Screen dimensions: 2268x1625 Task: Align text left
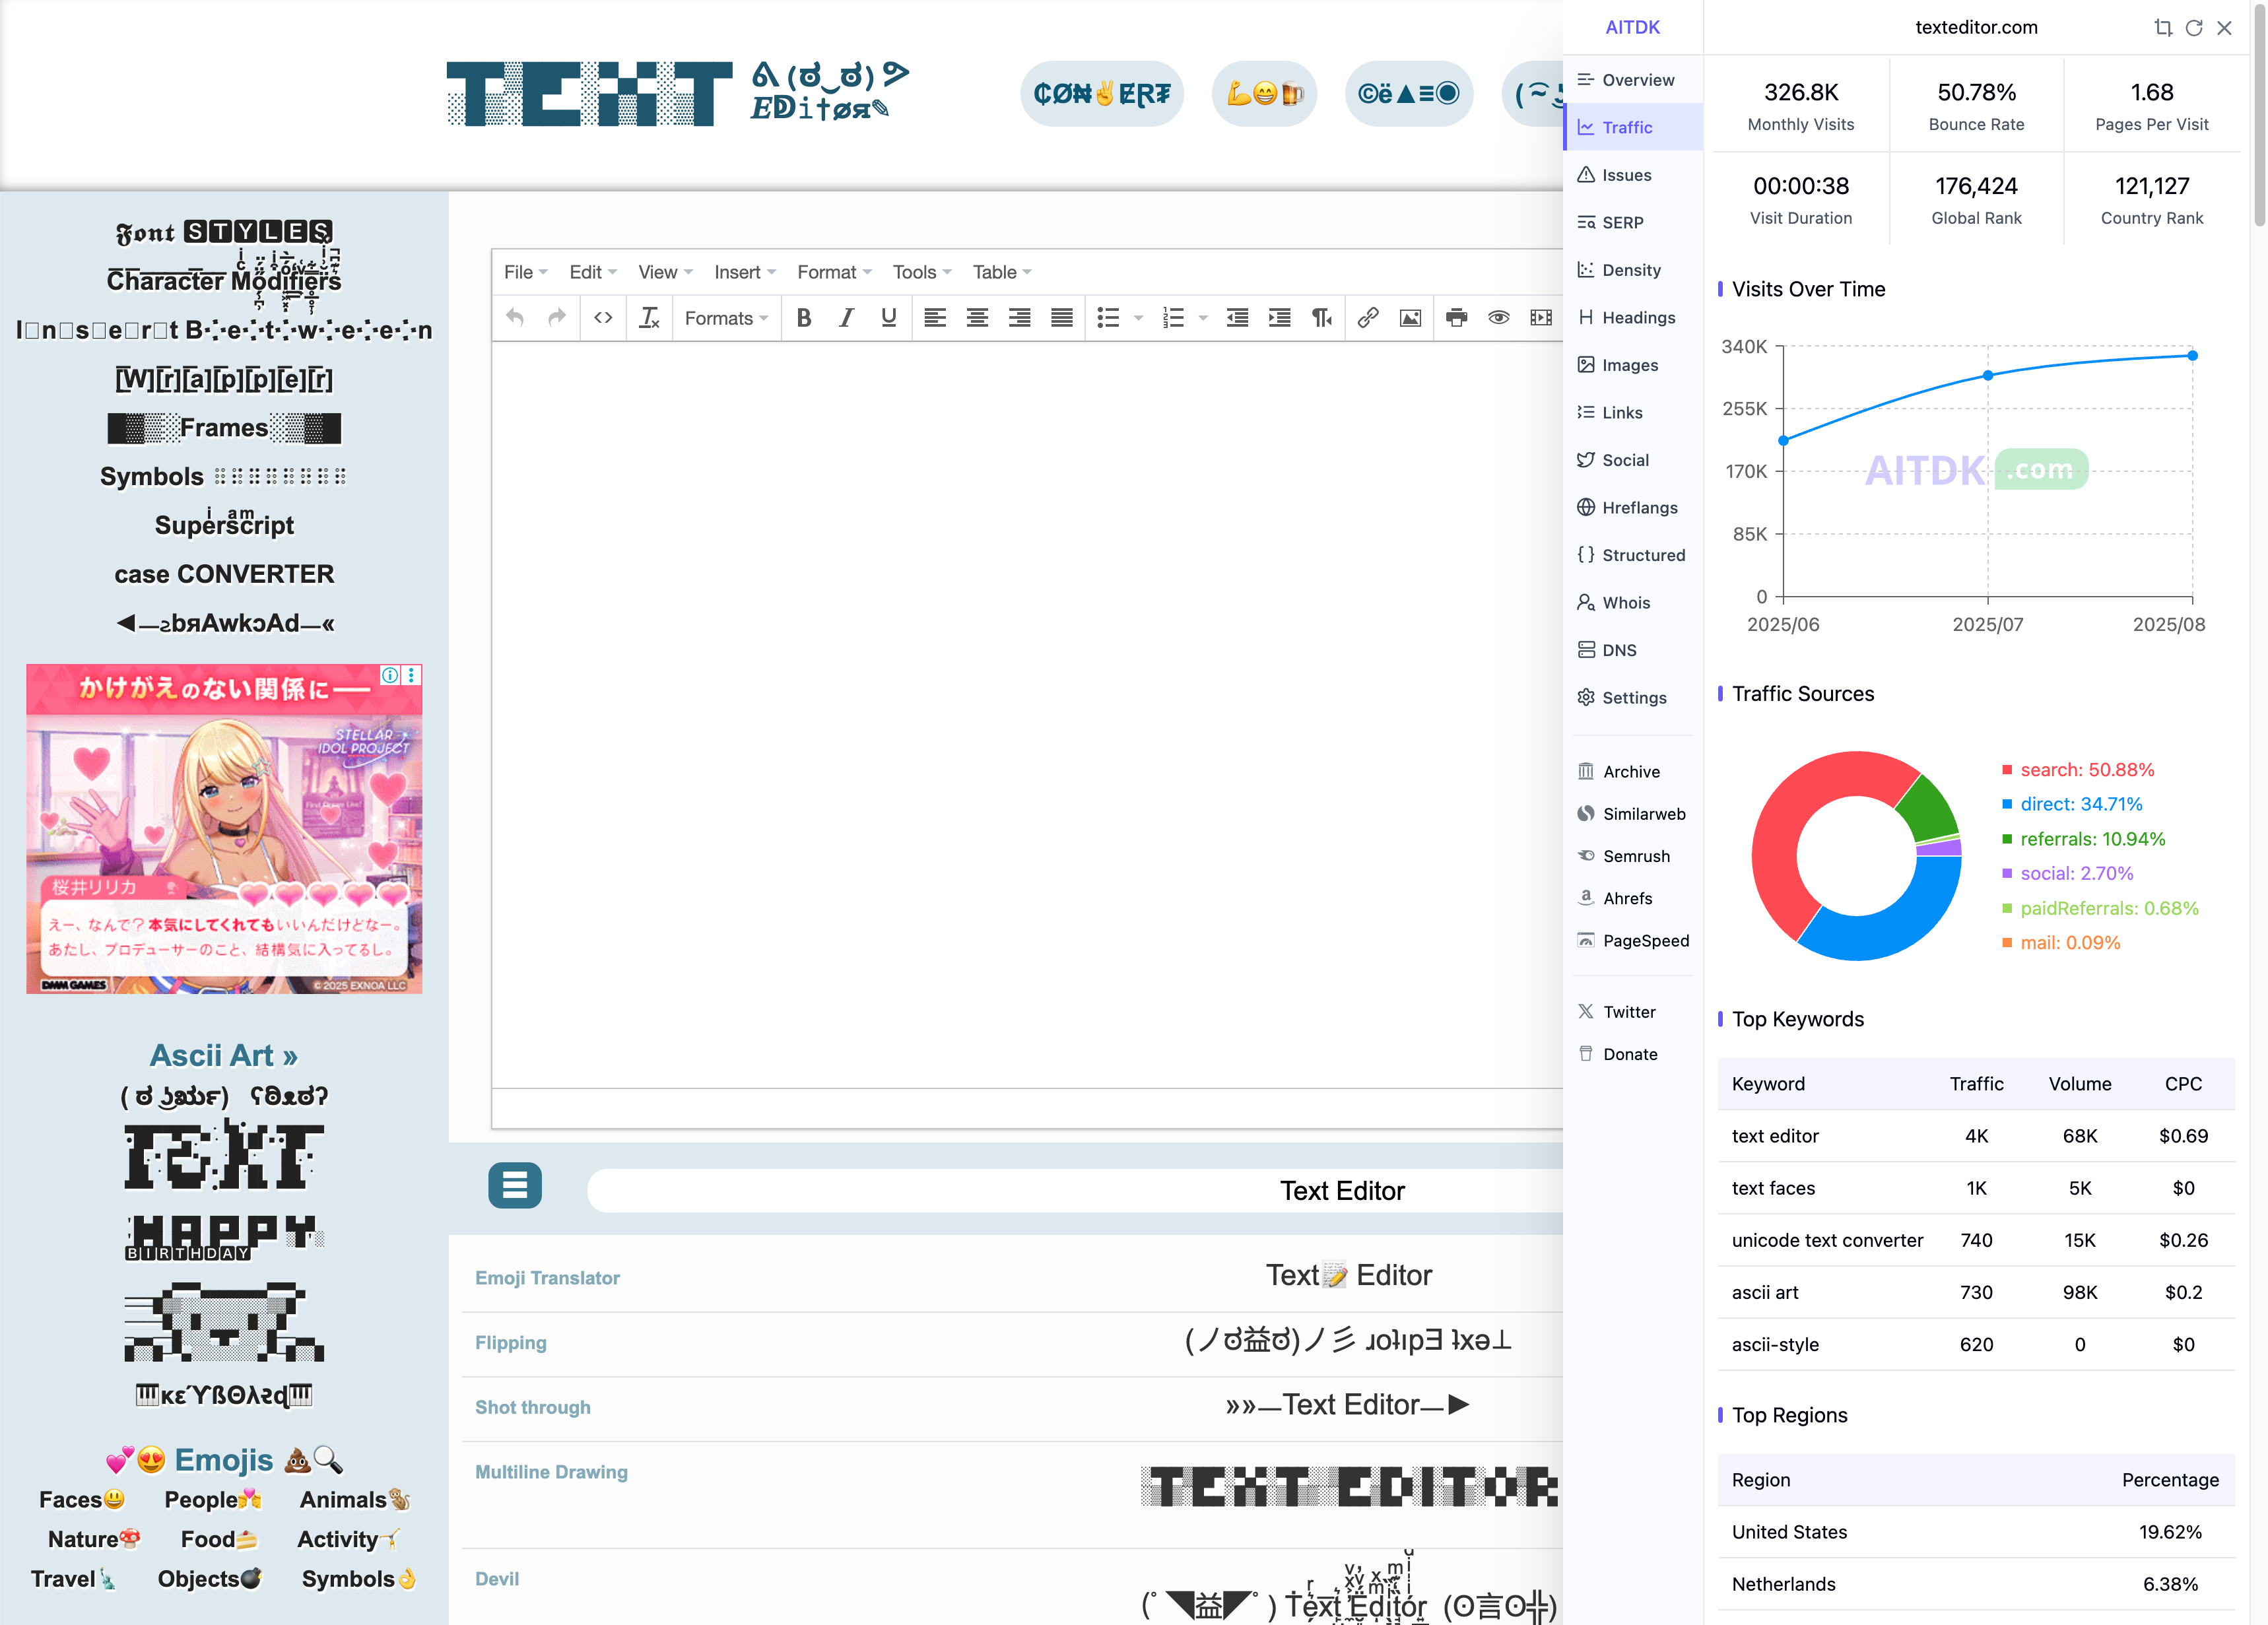point(935,318)
